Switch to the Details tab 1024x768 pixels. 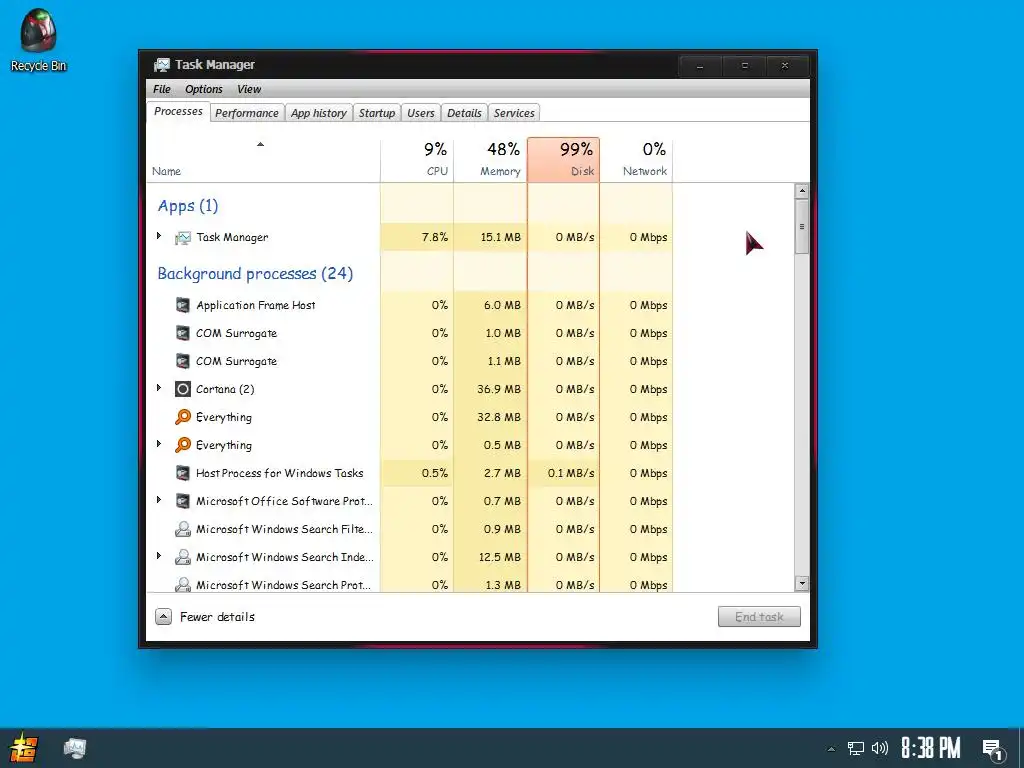pos(464,113)
